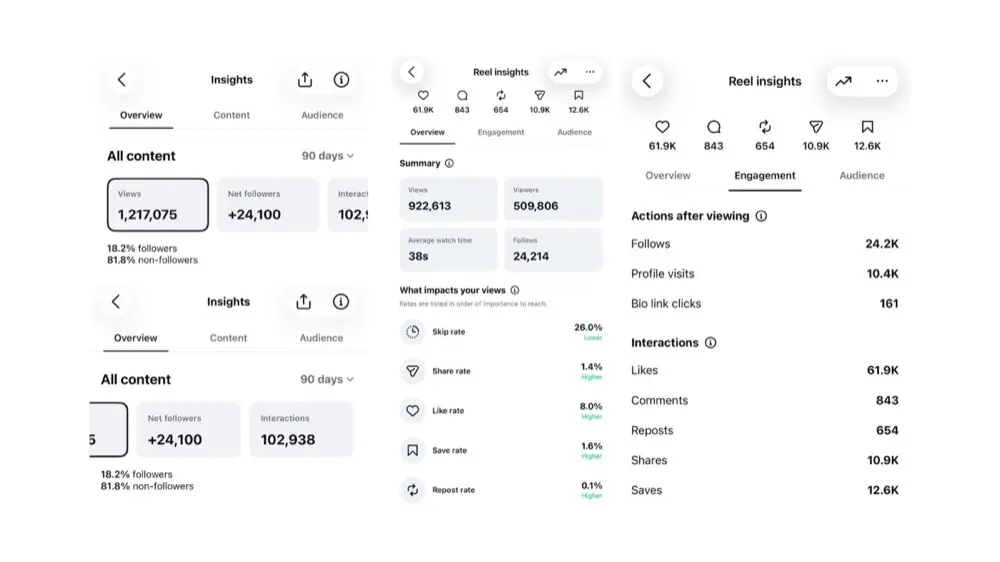The width and height of the screenshot is (1000, 562).
Task: Tap the small heart icon above 61.9K in the middle panel
Action: coord(423,96)
